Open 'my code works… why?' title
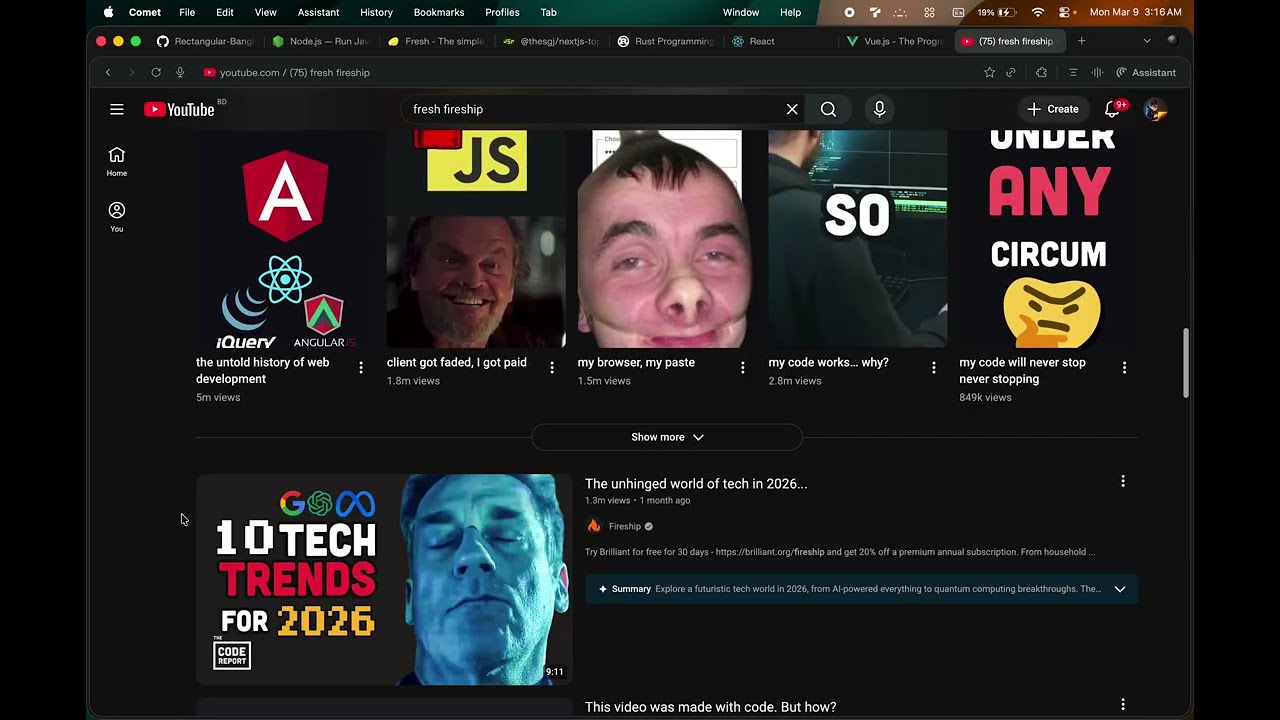1280x720 pixels. click(828, 362)
